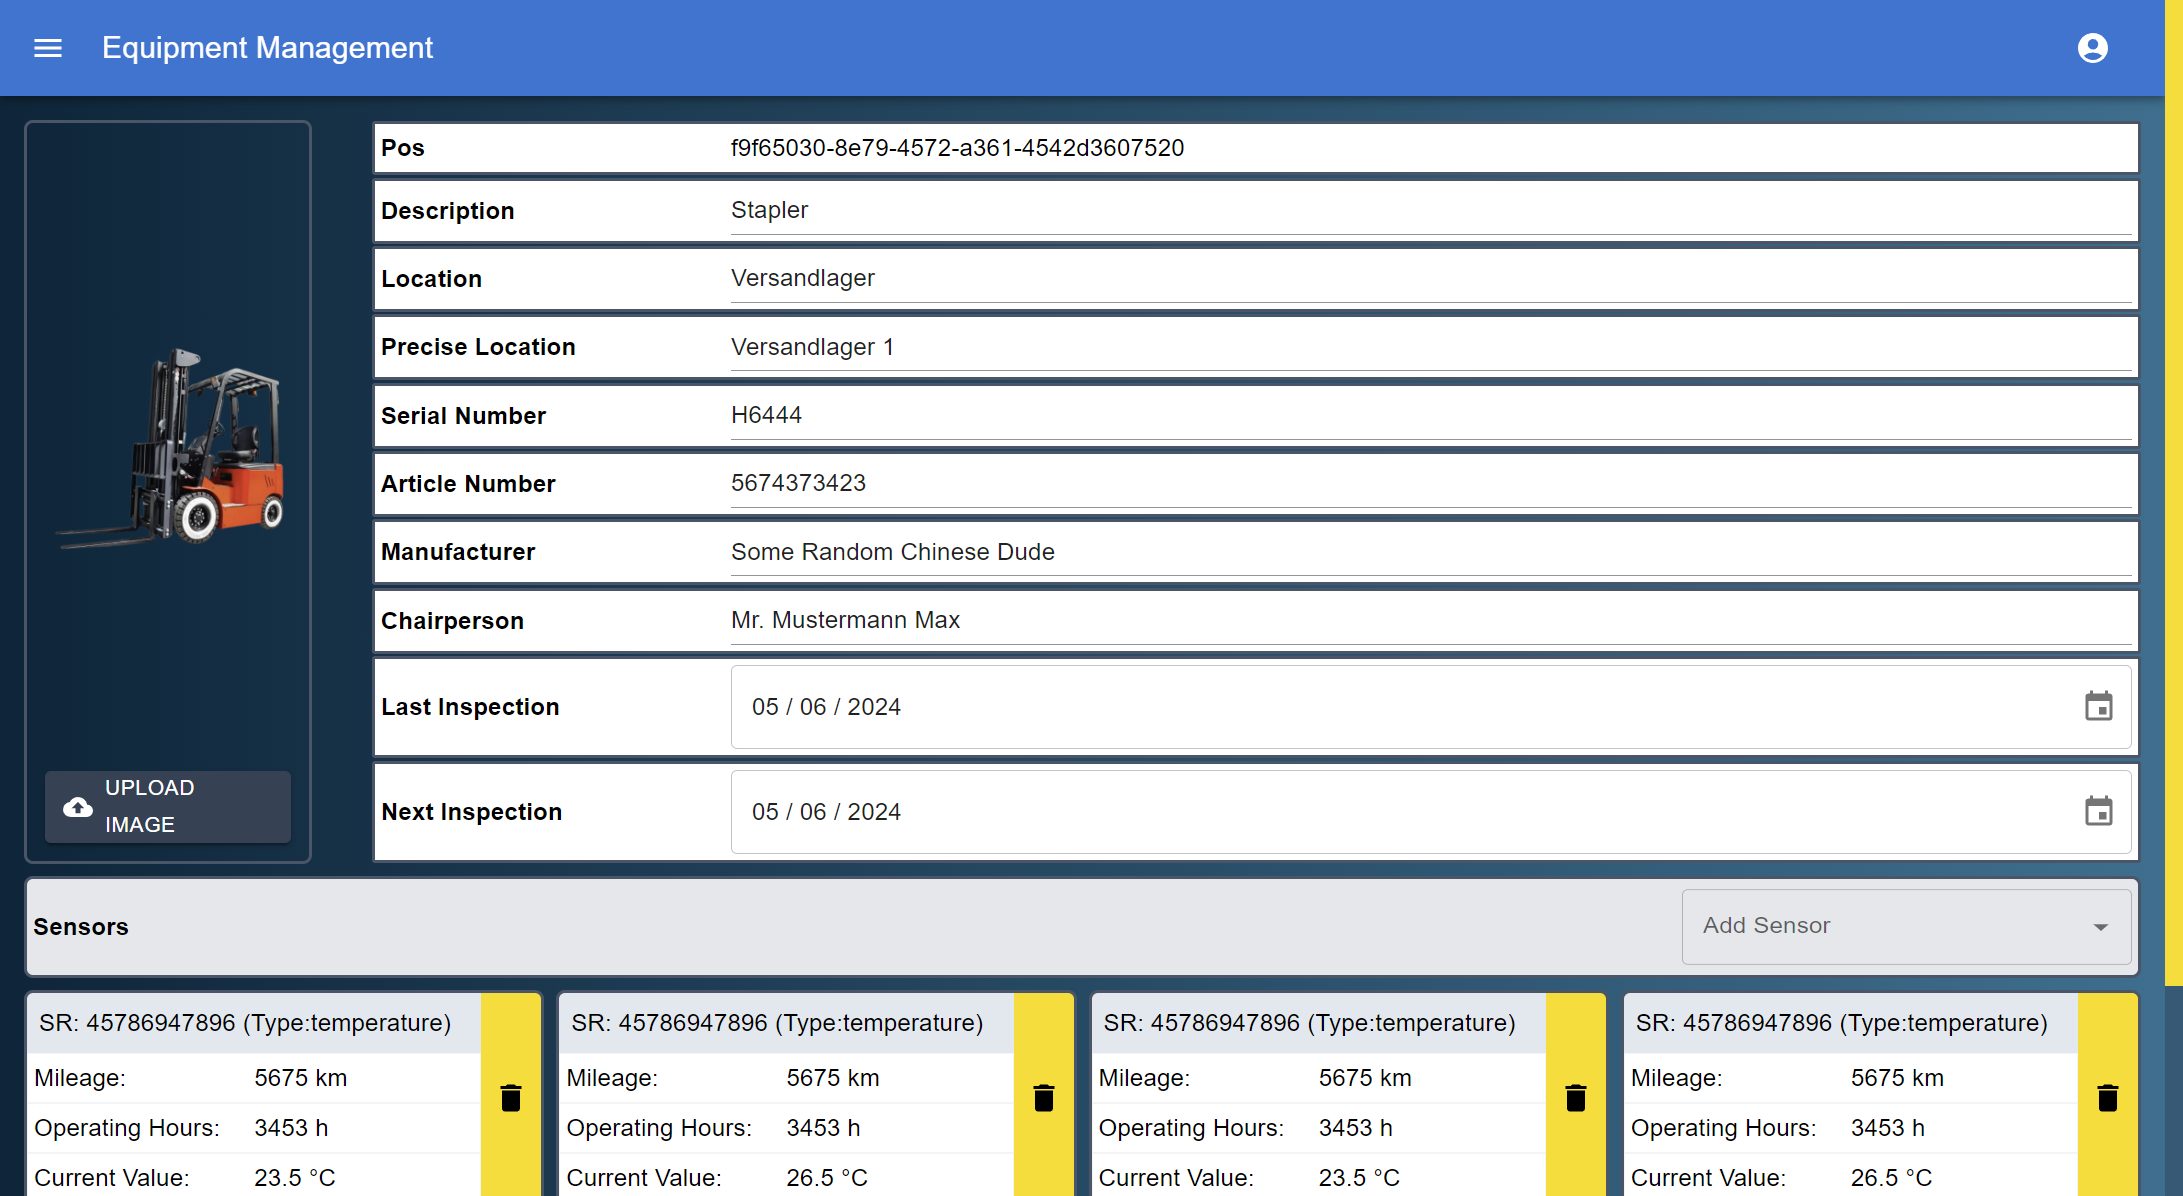Edit Precise Location field Versandlager 1
The height and width of the screenshot is (1196, 2183).
tap(1430, 347)
